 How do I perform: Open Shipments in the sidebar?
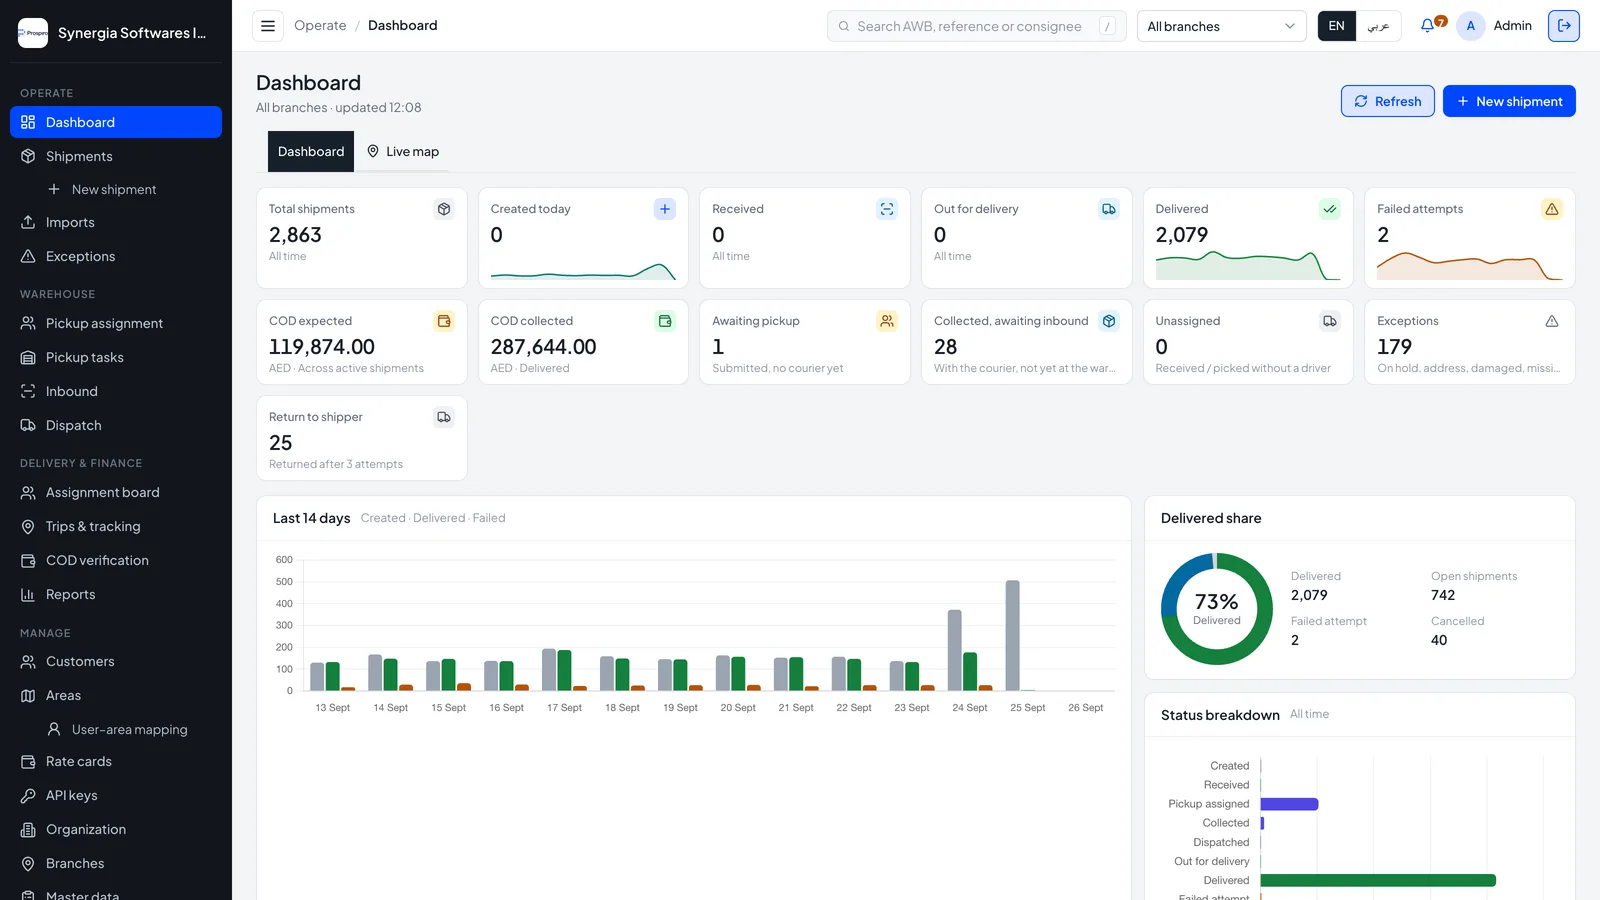[116, 156]
